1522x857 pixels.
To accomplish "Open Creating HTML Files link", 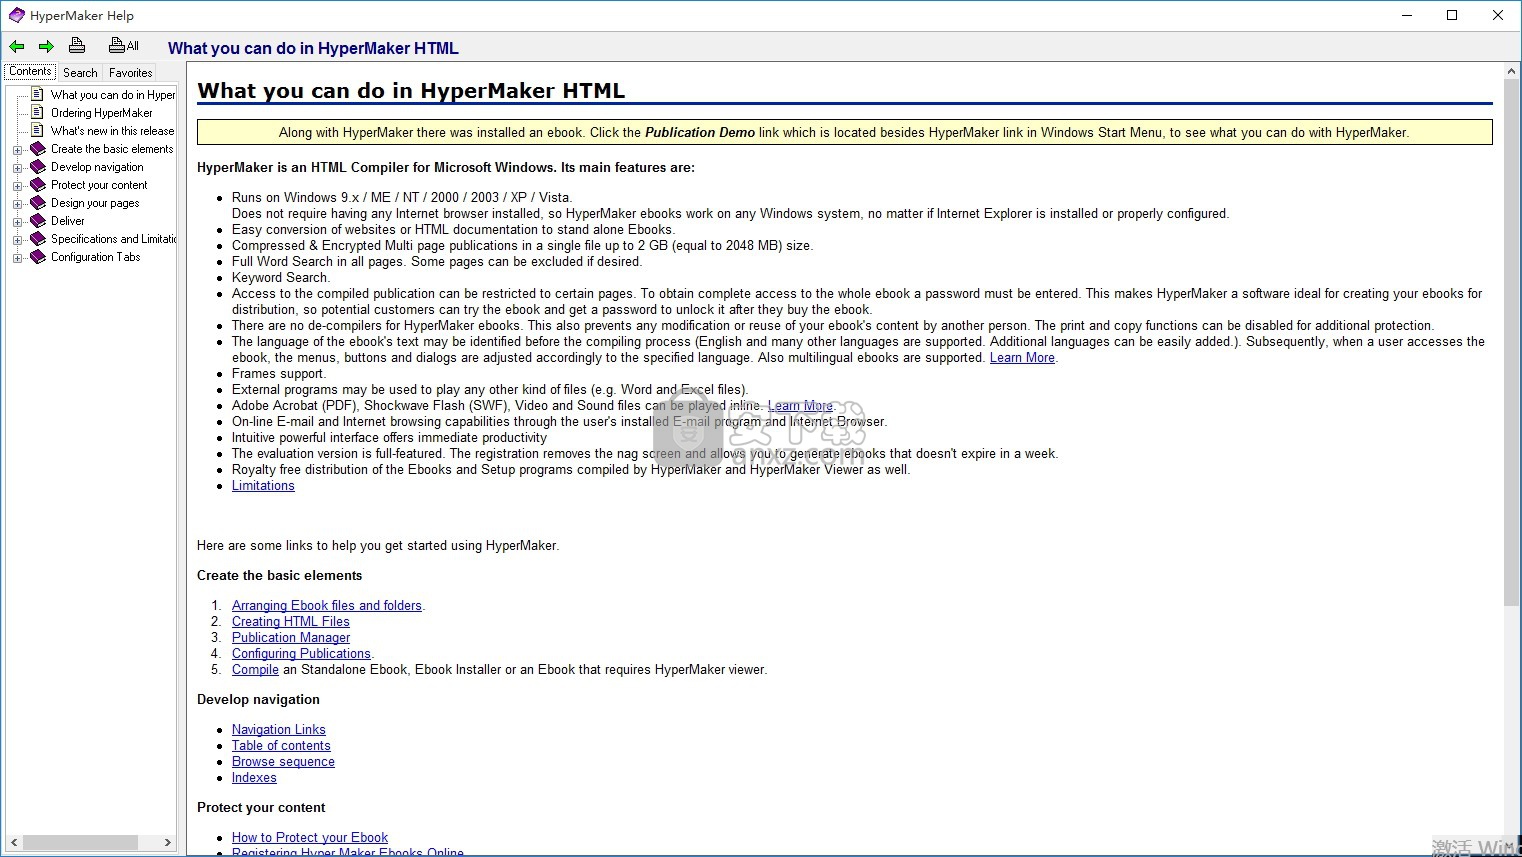I will [x=291, y=622].
